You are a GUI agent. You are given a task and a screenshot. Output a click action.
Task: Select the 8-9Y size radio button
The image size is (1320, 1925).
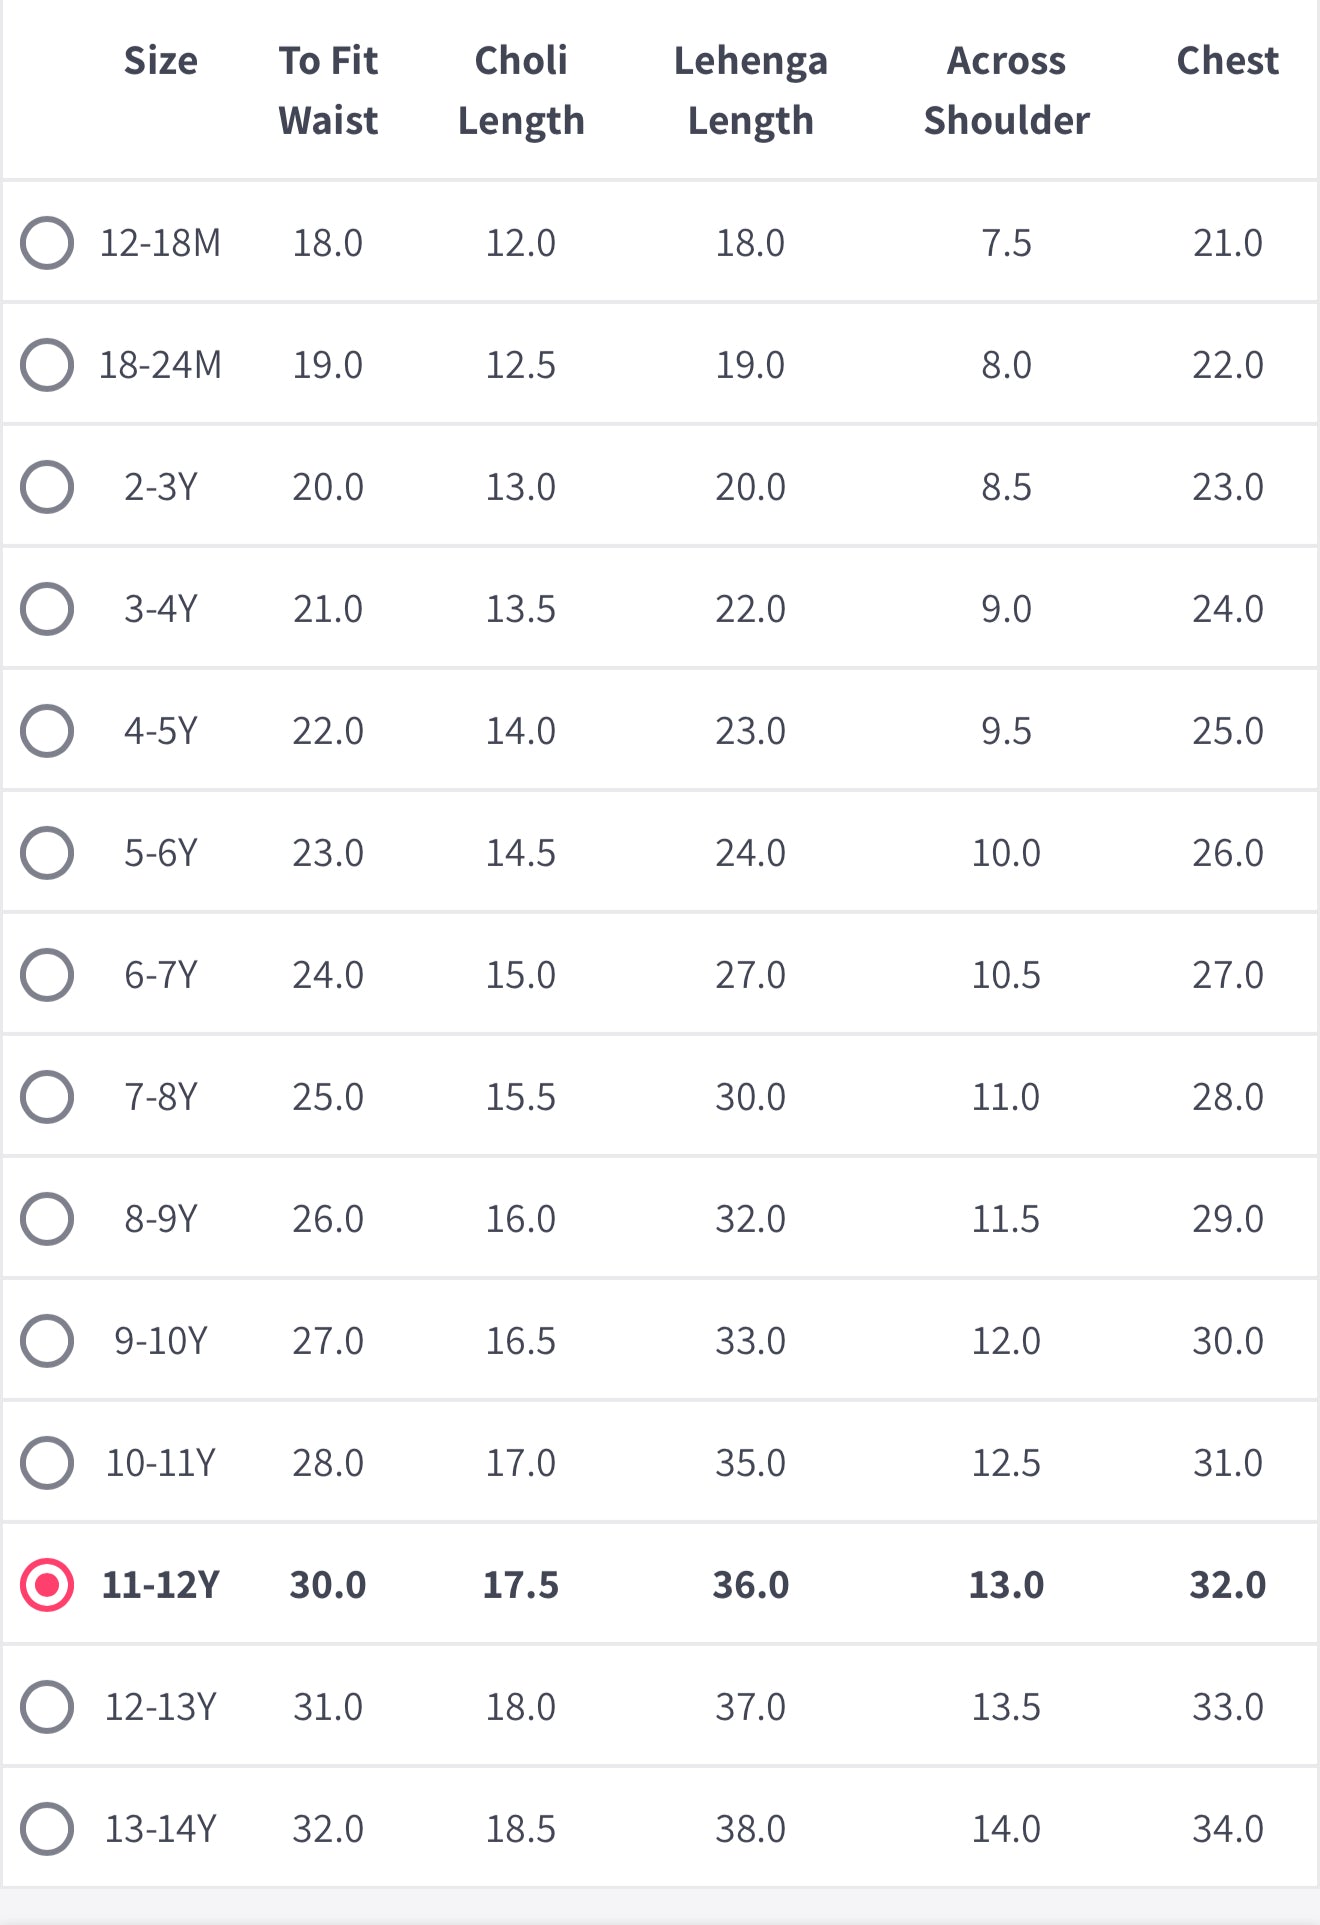(47, 1219)
